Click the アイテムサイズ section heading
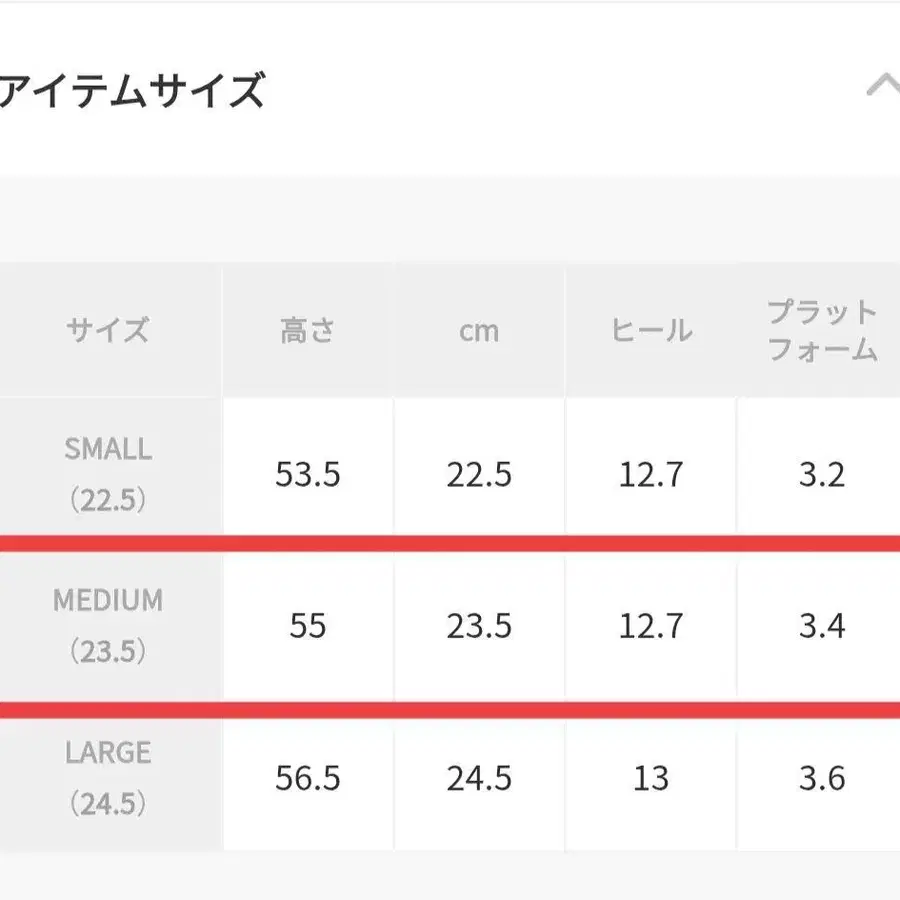This screenshot has height=900, width=900. tap(132, 91)
